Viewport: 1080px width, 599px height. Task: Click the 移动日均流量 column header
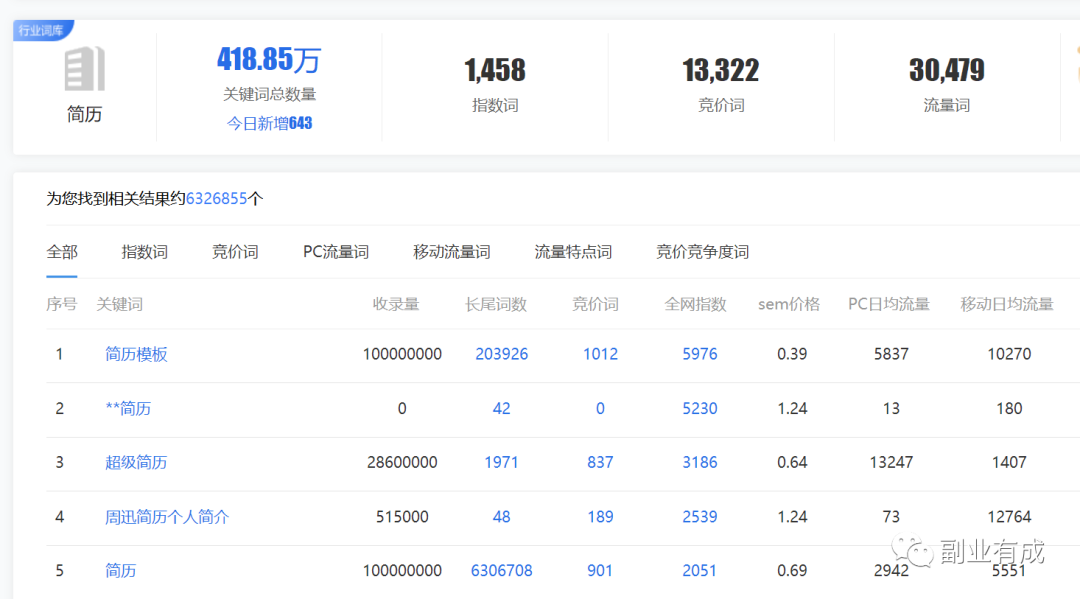coord(1007,304)
